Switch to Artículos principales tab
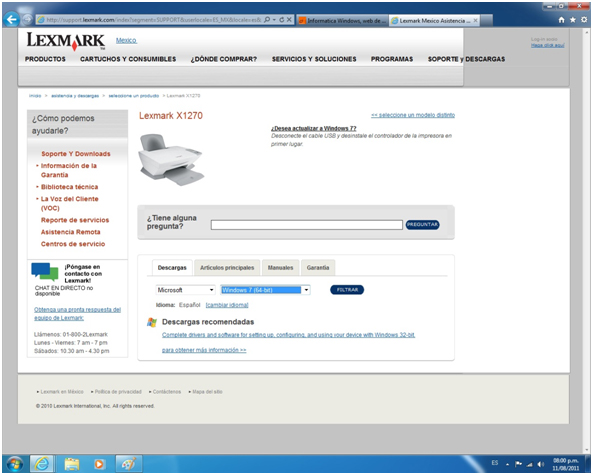The width and height of the screenshot is (593, 475). click(x=227, y=267)
